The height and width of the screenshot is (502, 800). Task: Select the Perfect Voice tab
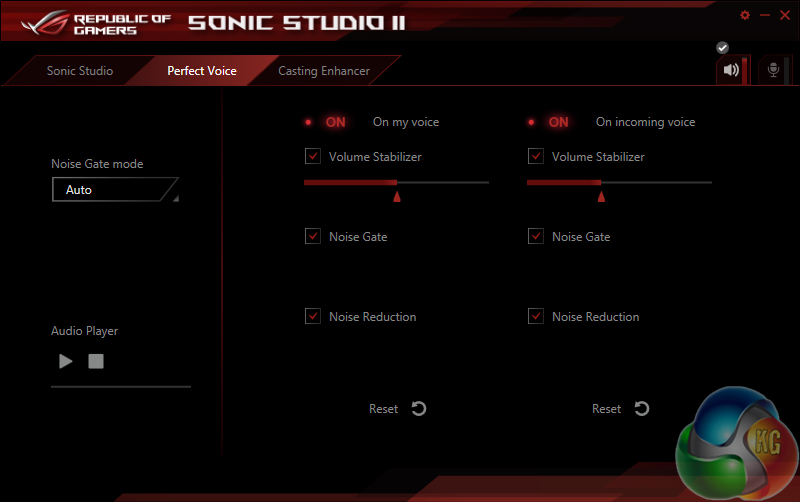(202, 71)
